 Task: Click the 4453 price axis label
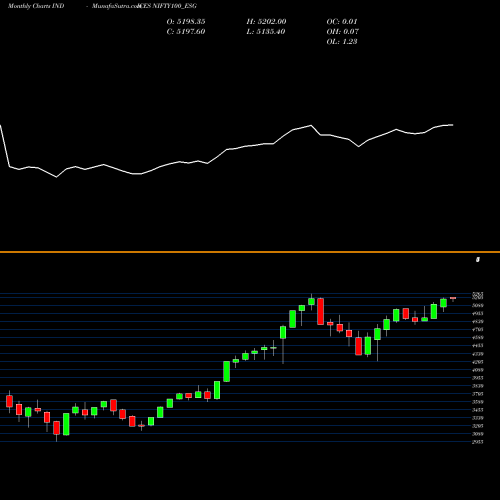tap(478, 346)
